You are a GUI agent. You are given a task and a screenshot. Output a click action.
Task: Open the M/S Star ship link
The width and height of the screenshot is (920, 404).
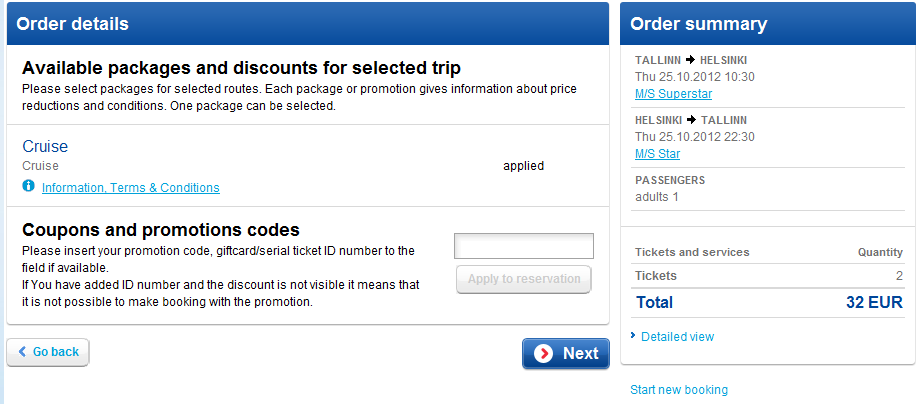657,154
